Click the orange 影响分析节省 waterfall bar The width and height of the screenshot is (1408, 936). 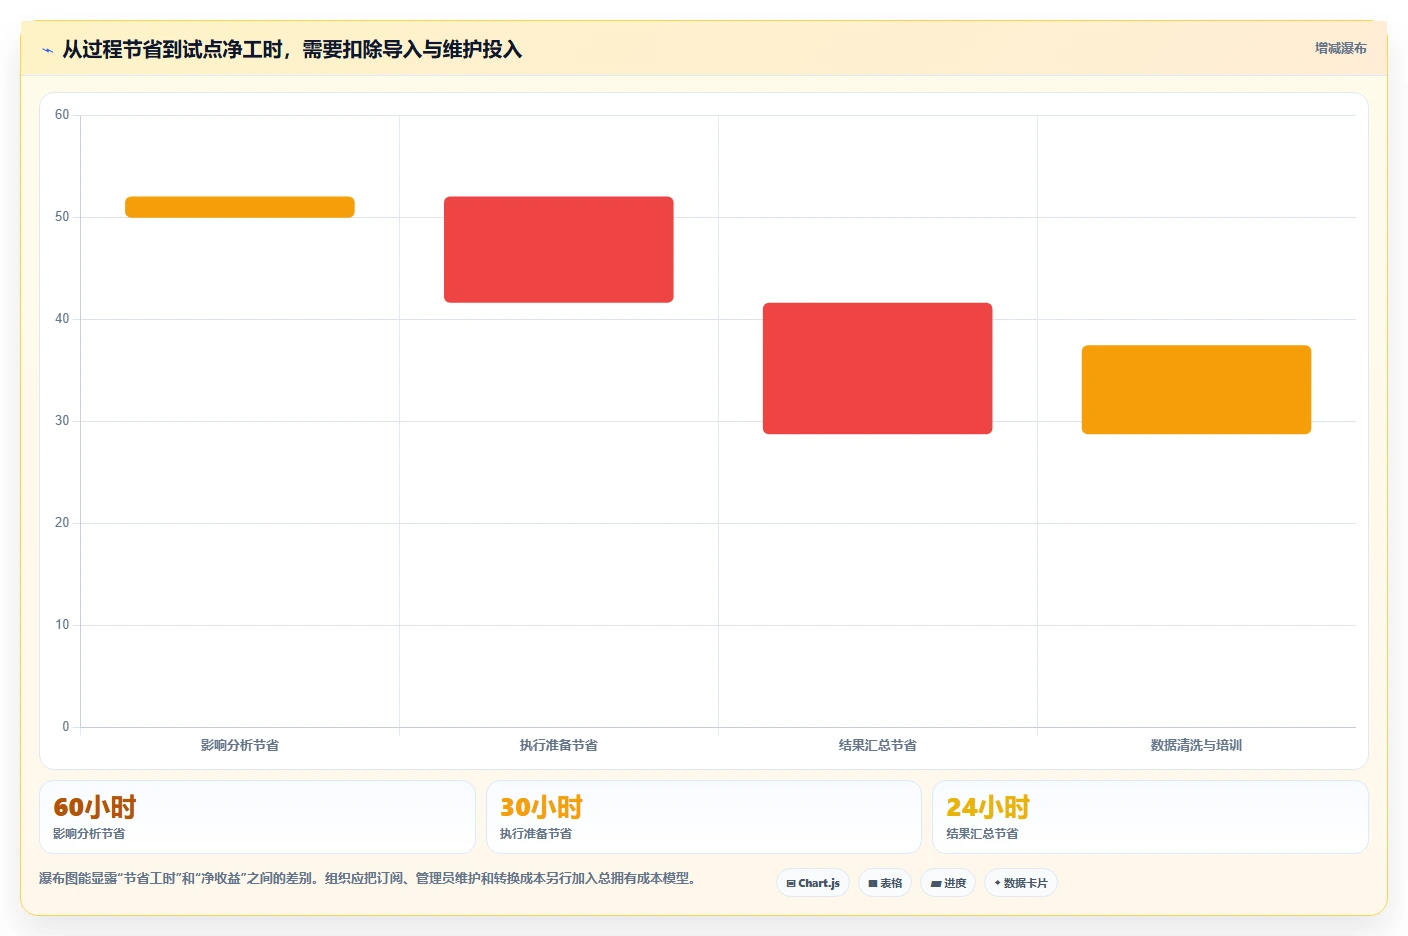point(240,207)
